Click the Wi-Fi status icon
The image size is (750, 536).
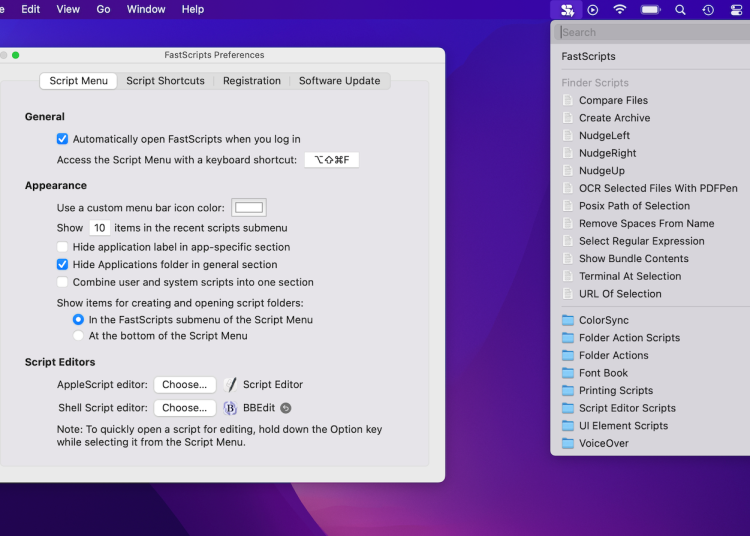[620, 10]
